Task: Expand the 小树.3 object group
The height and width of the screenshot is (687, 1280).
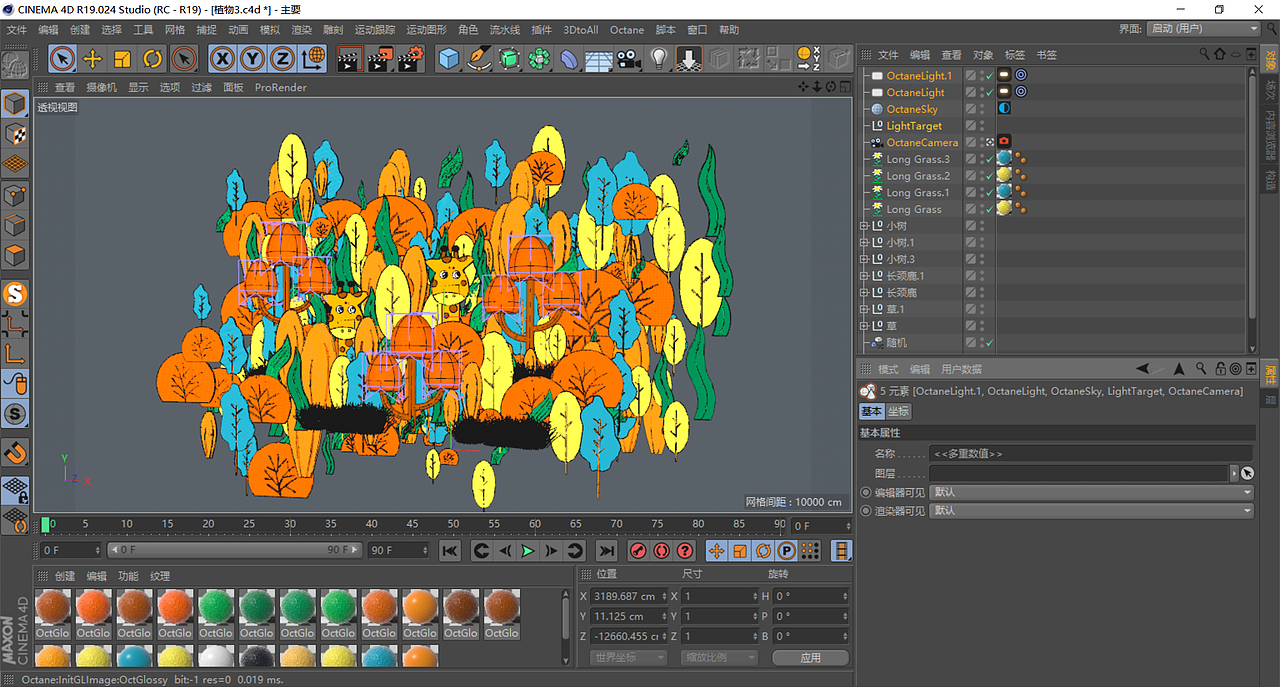Action: coord(864,259)
